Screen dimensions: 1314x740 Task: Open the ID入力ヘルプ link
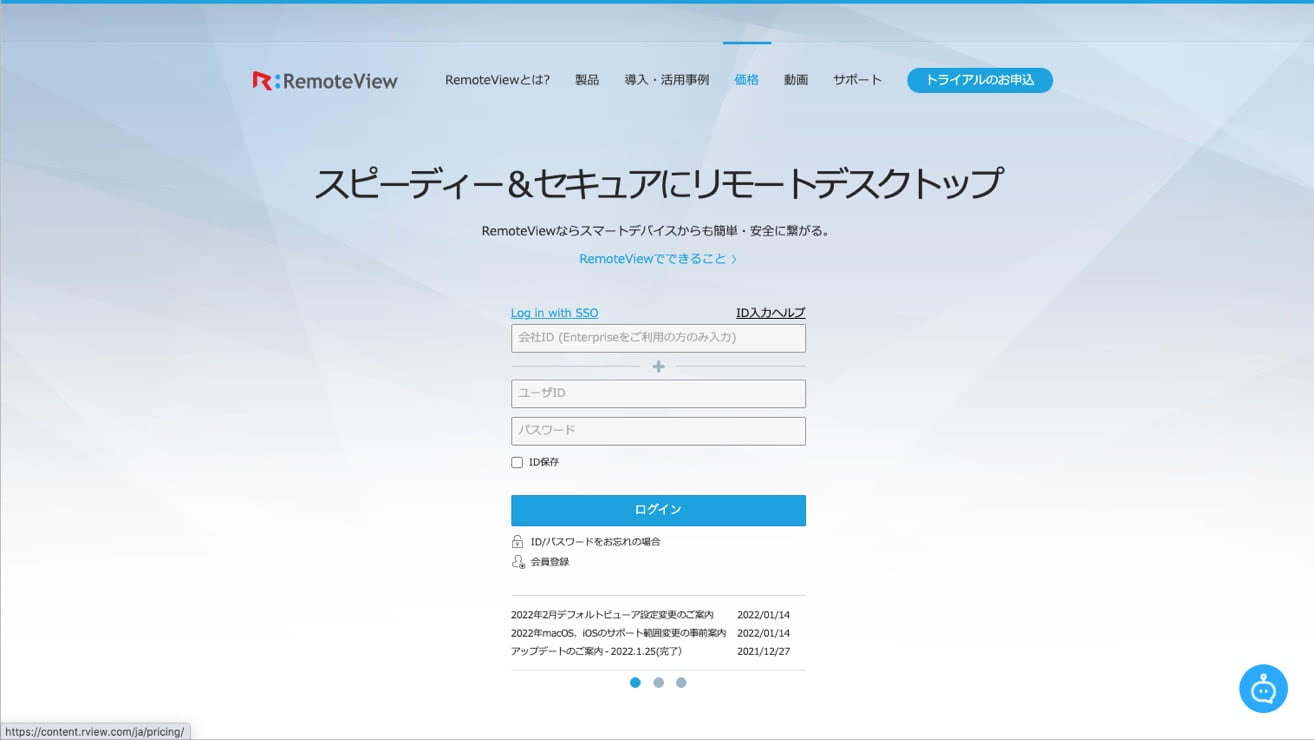[771, 313]
